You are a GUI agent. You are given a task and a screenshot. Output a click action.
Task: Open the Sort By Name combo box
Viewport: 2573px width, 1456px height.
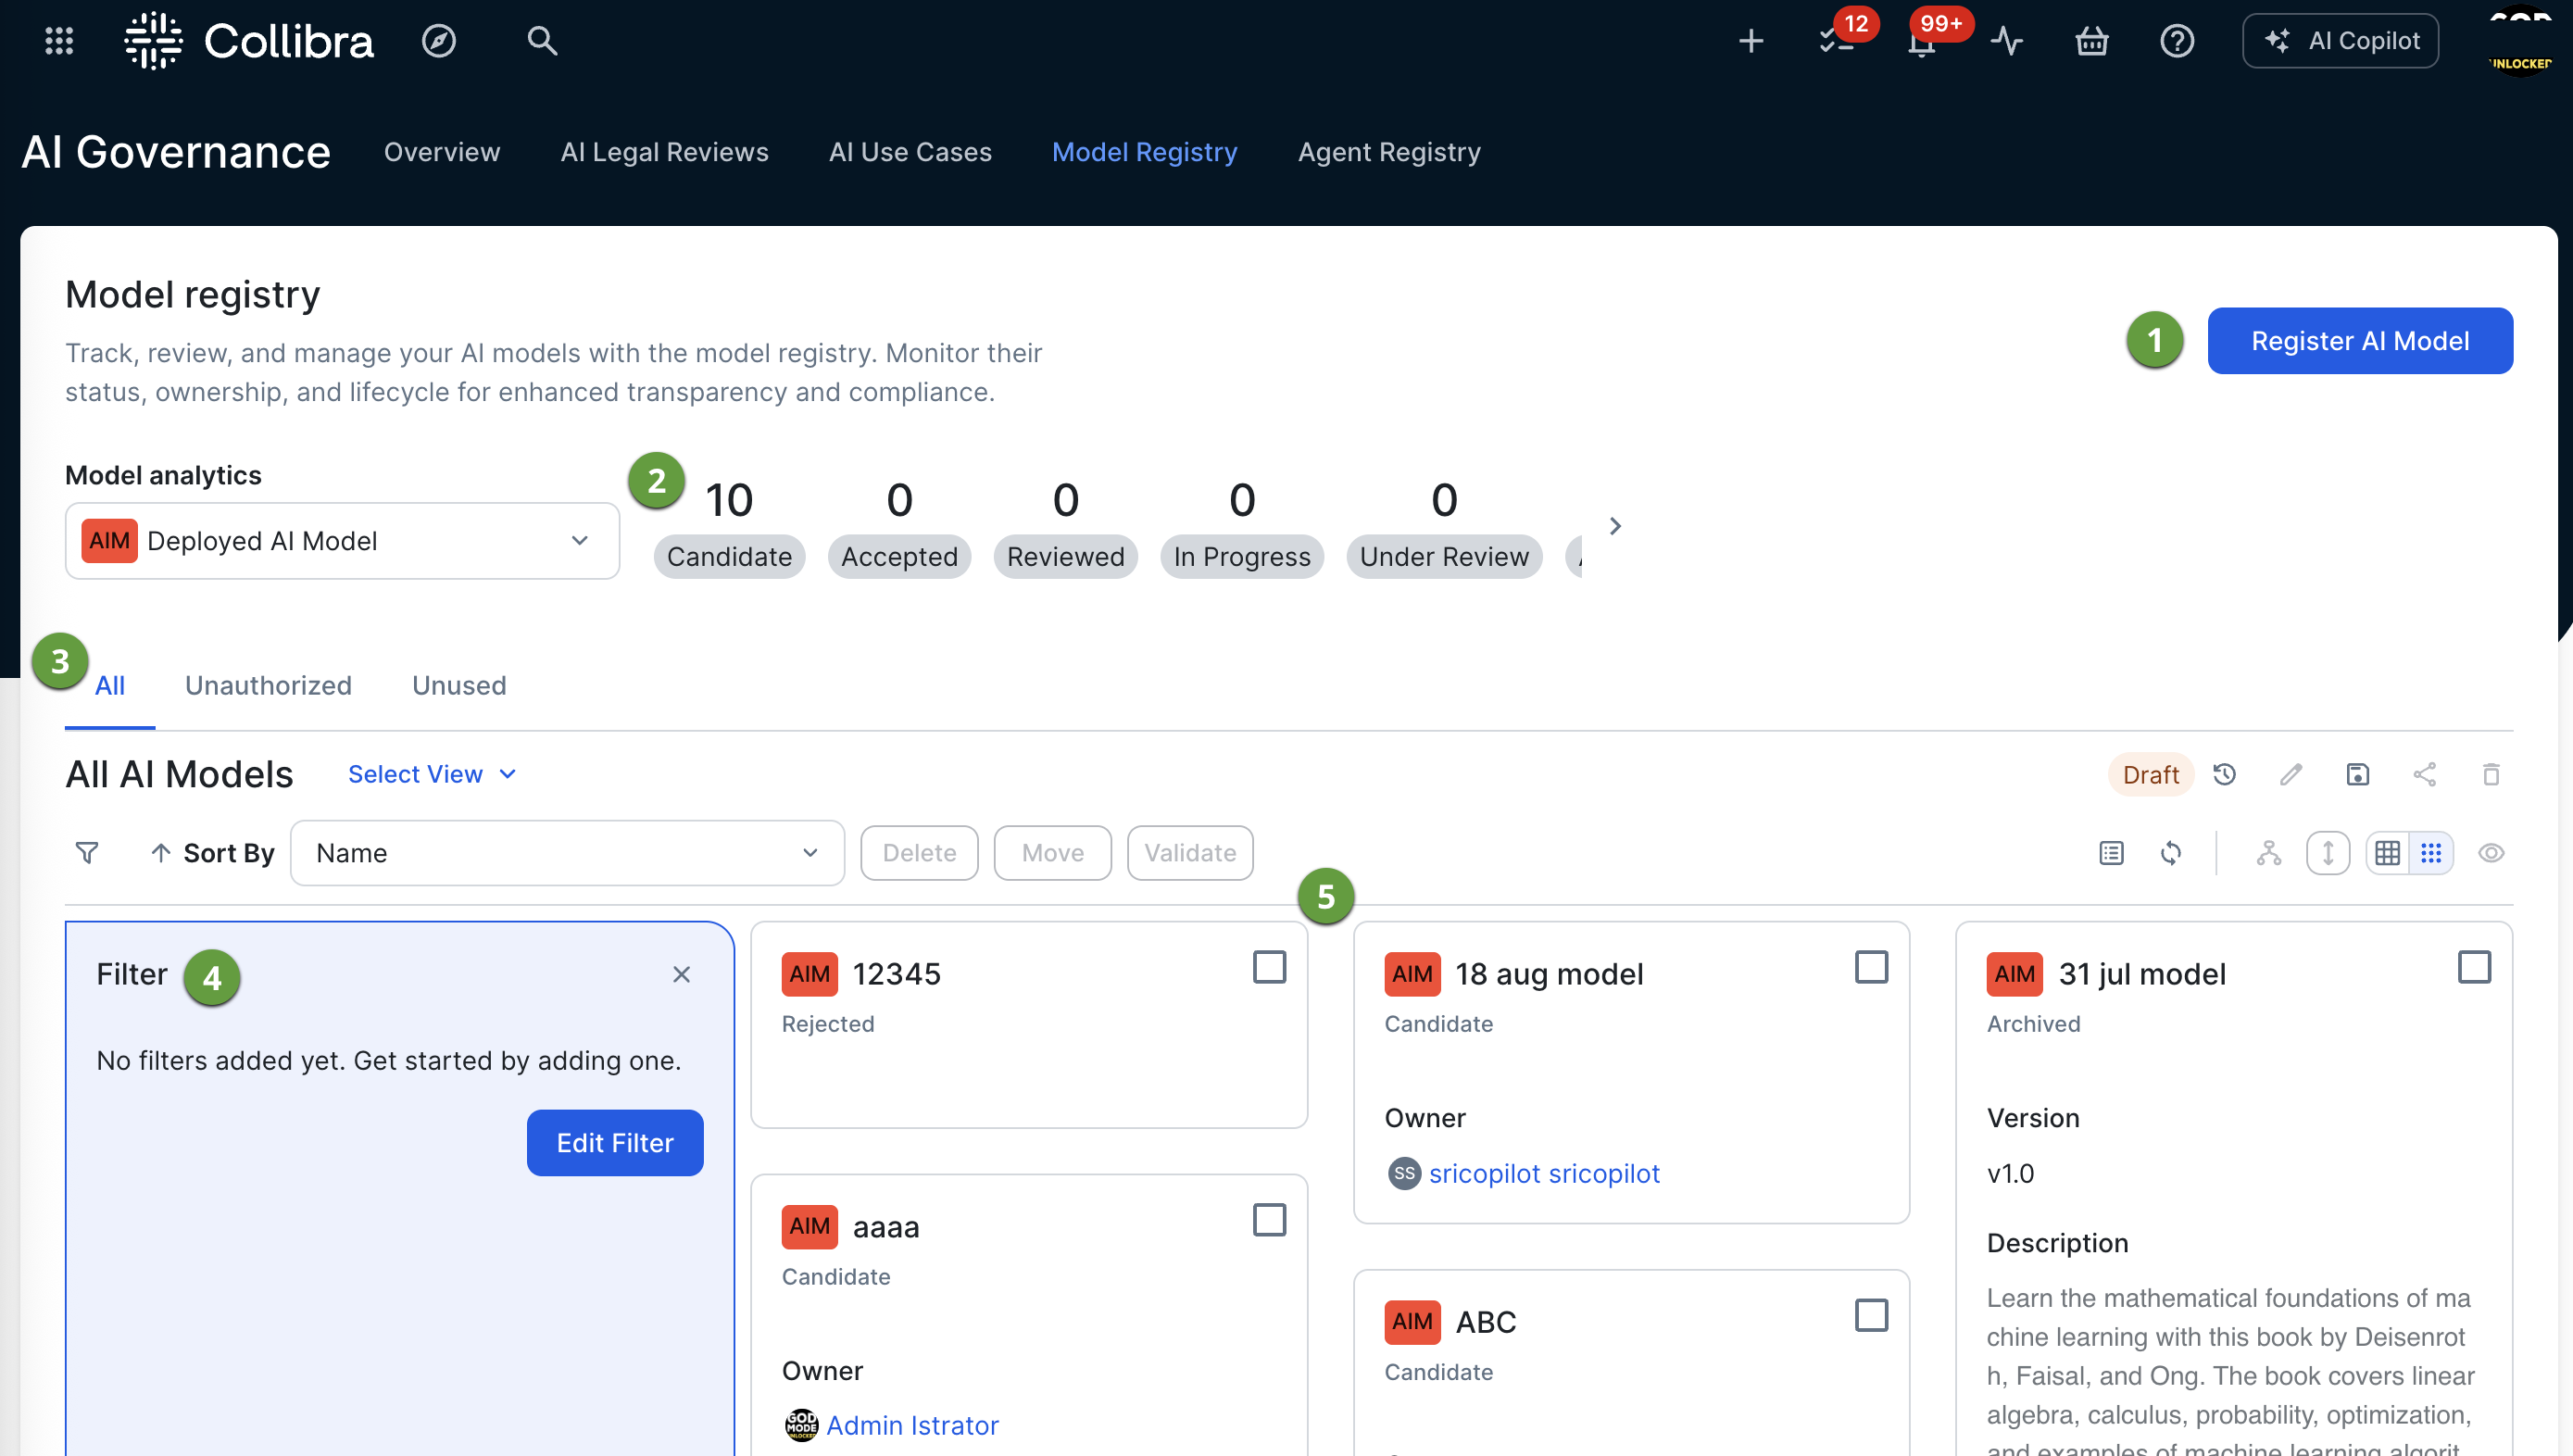[x=567, y=853]
